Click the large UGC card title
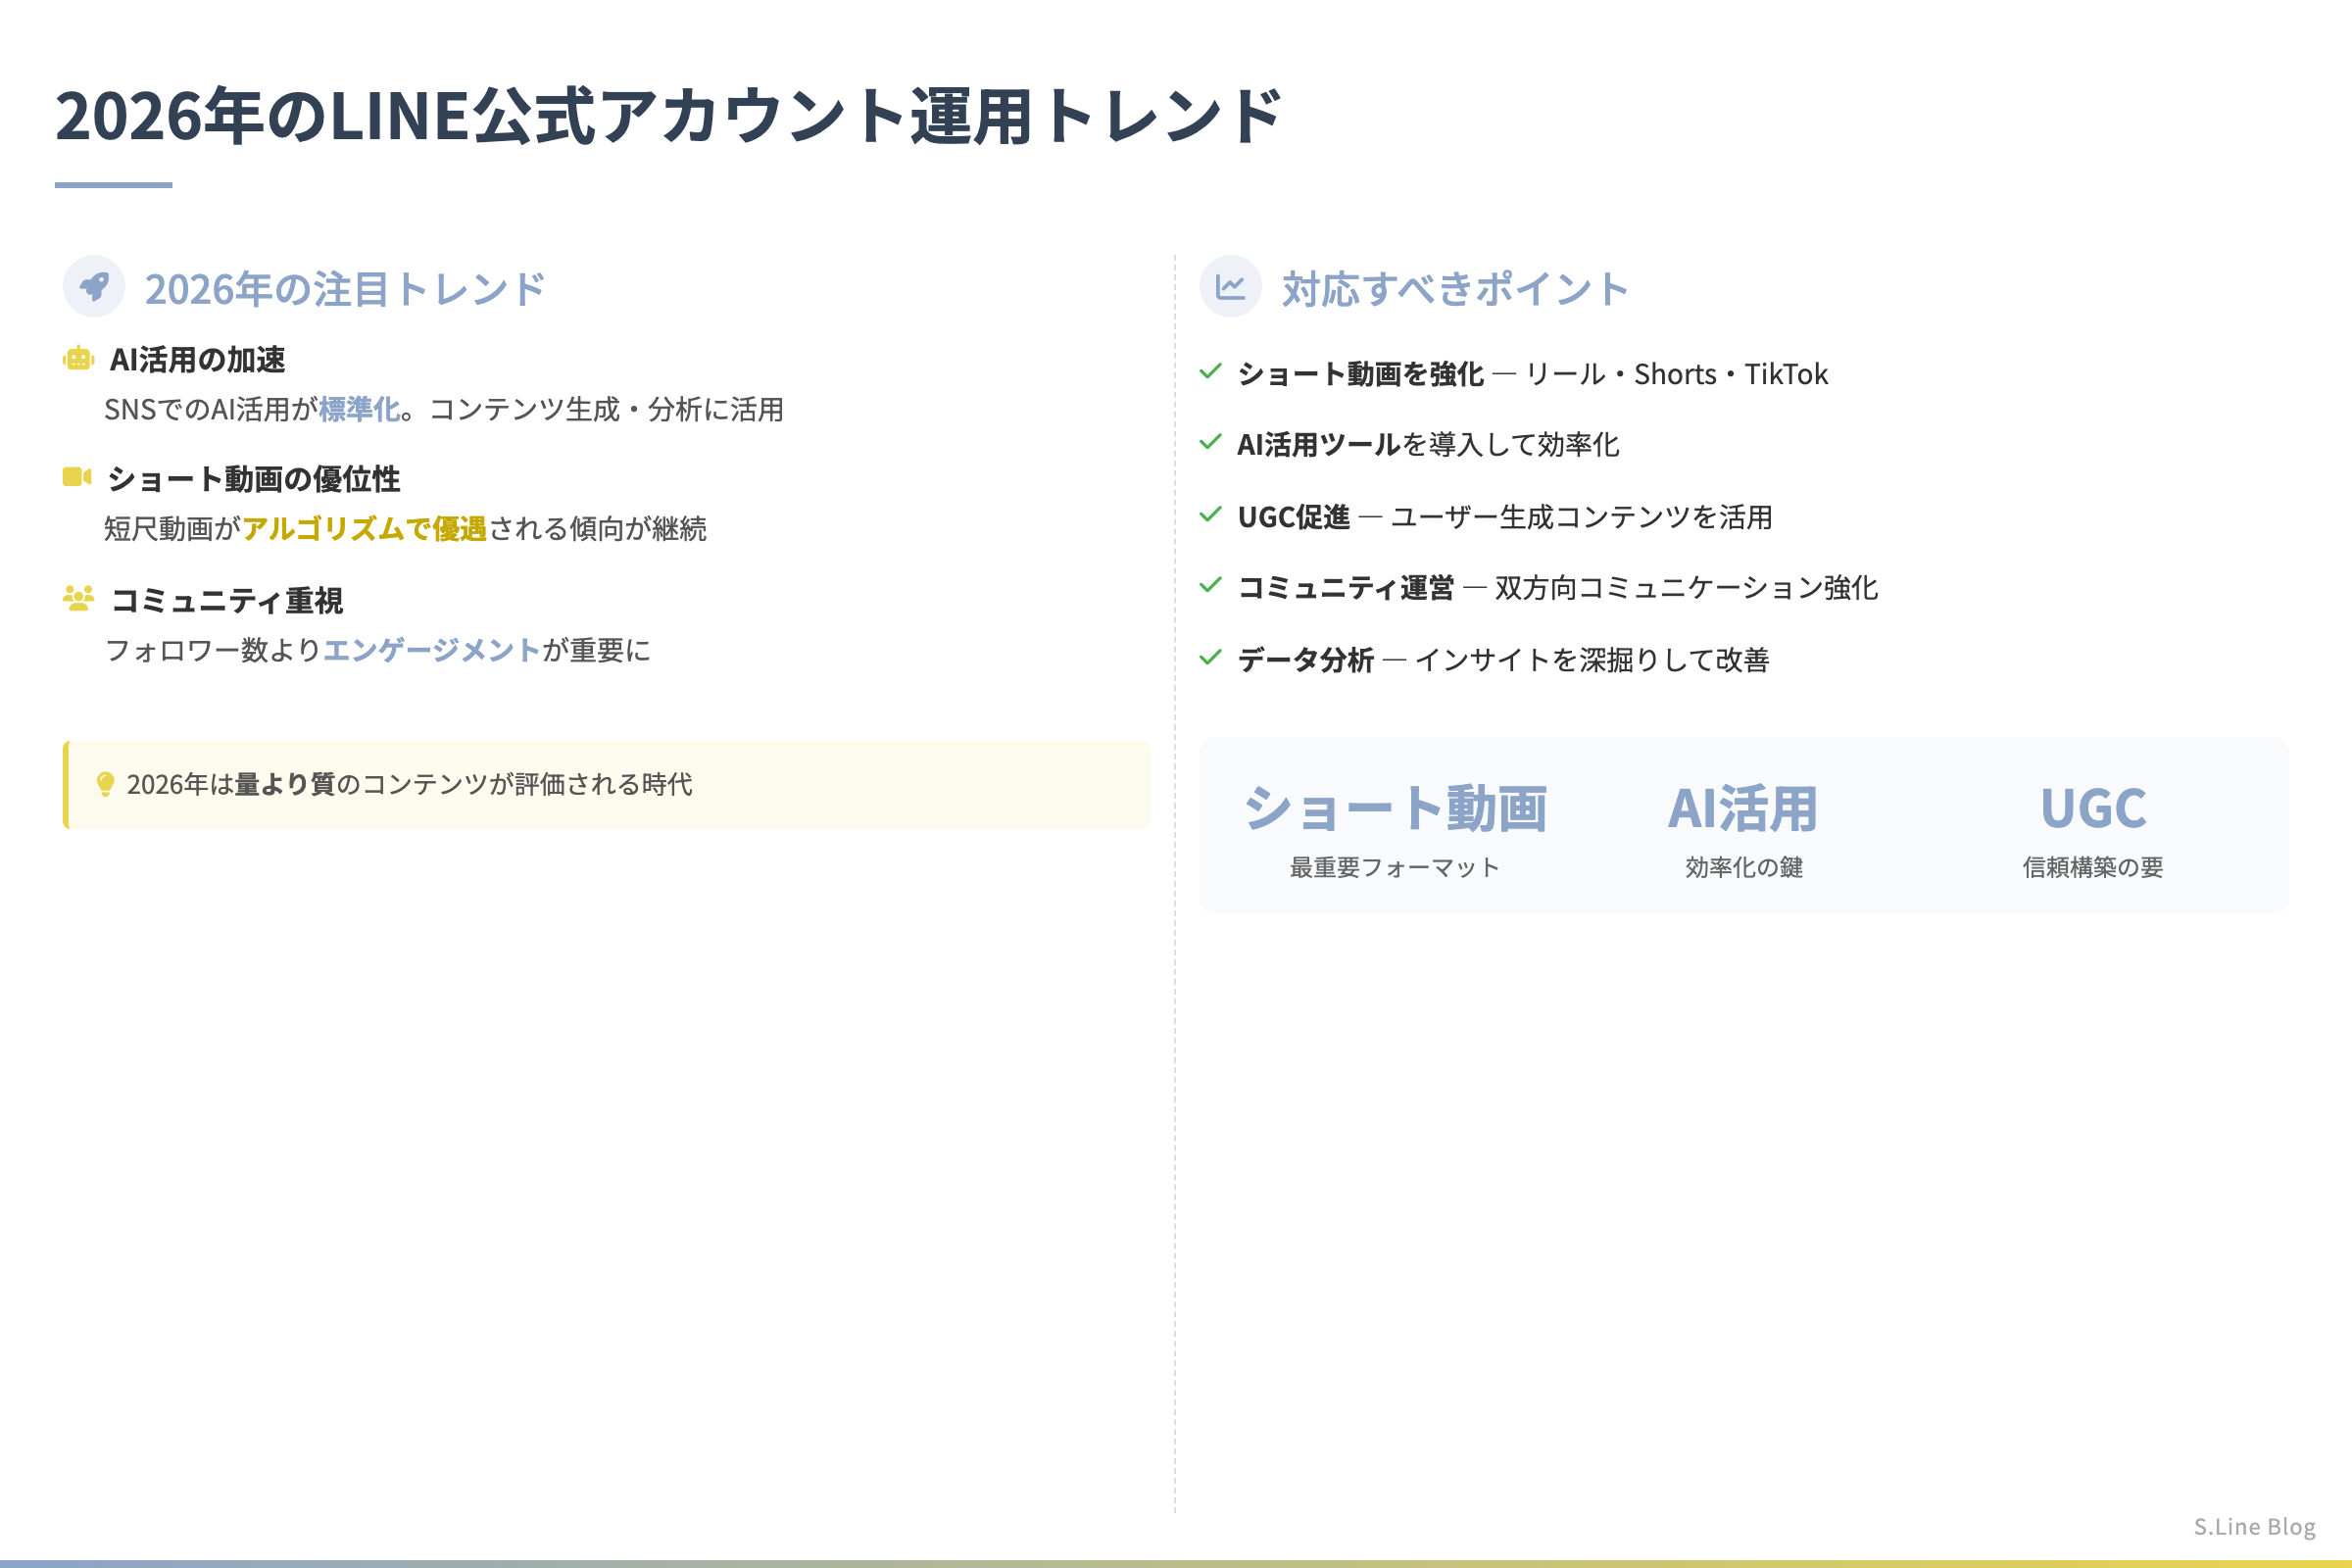Screen dimensions: 2352x1568 2093,808
